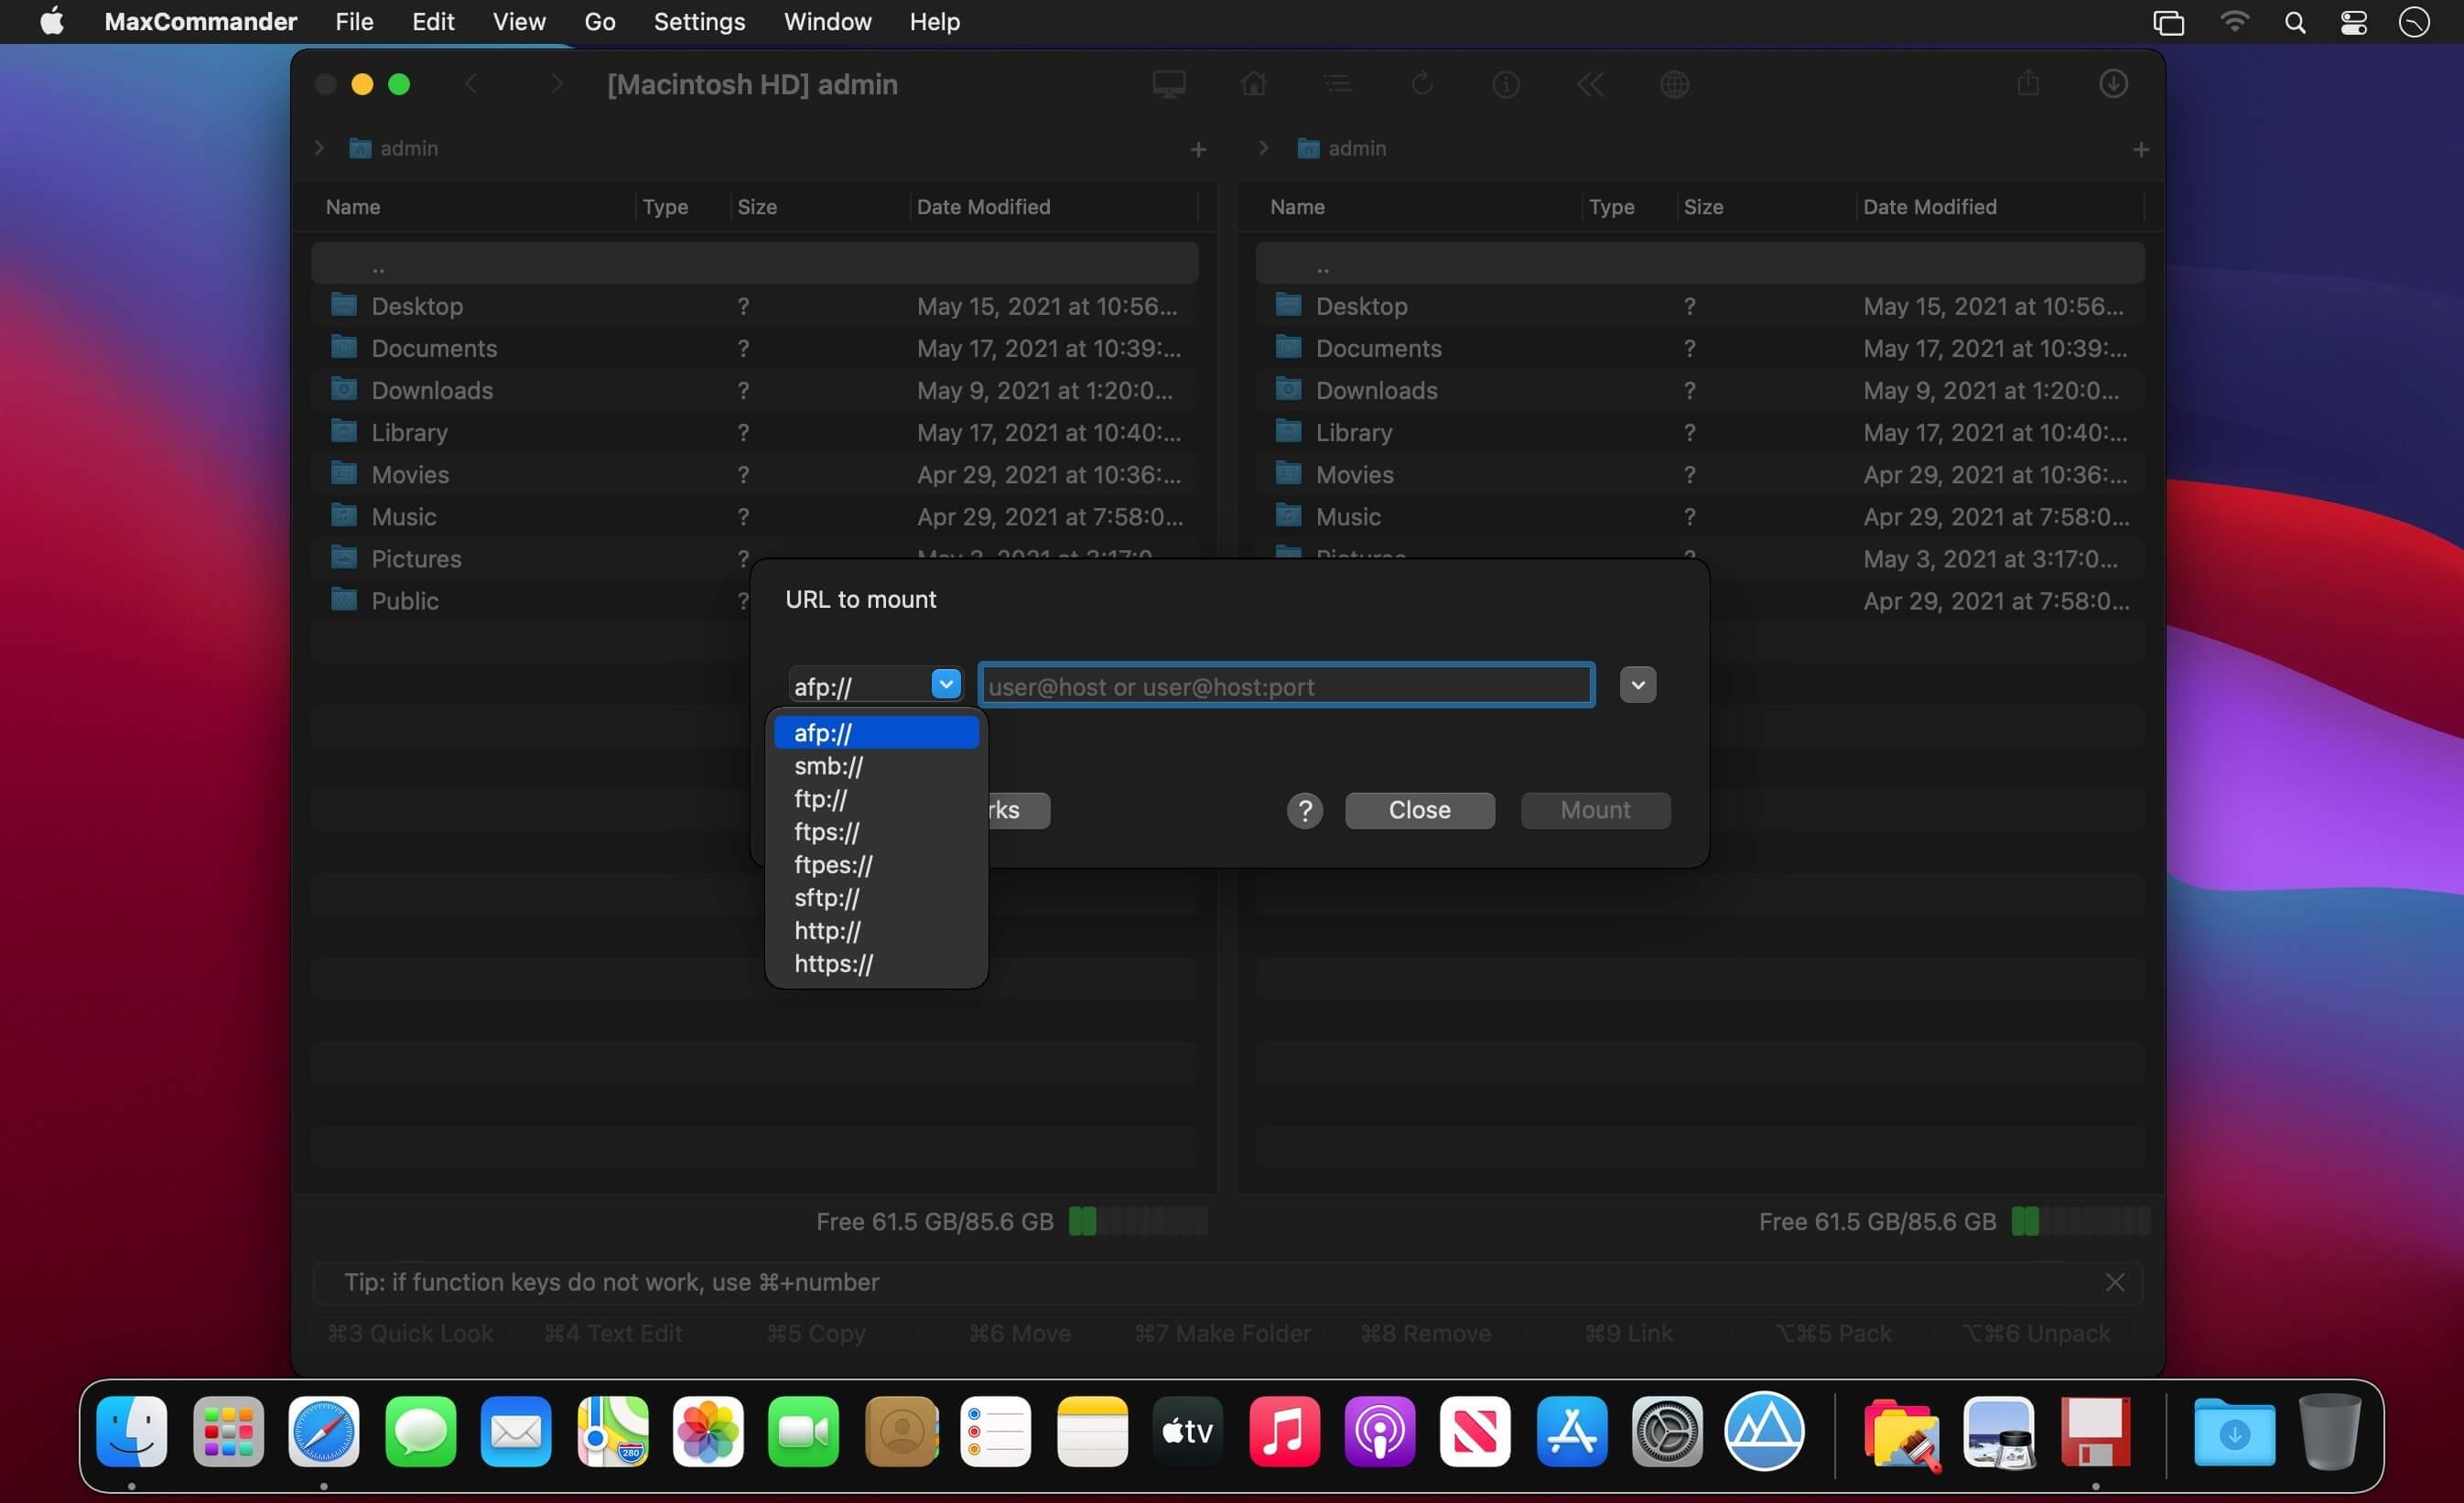This screenshot has height=1503, width=2464.
Task: Click the refresh toolbar icon
Action: tap(1421, 84)
